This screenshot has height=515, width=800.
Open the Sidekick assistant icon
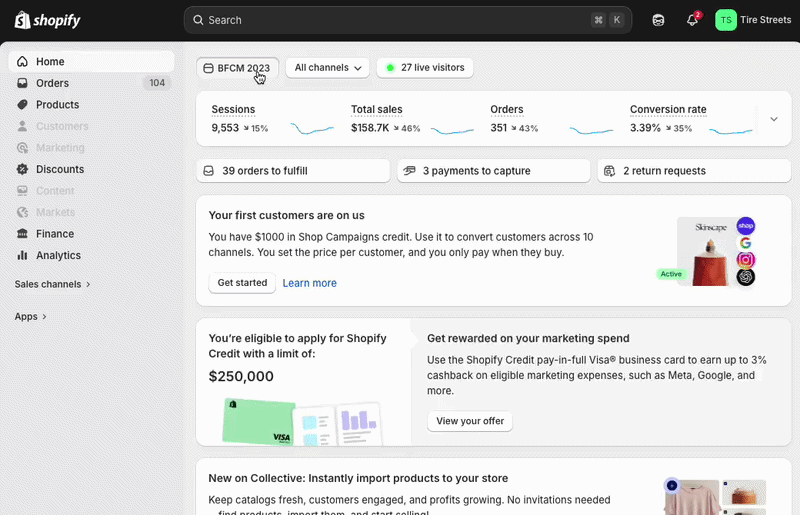click(x=658, y=20)
